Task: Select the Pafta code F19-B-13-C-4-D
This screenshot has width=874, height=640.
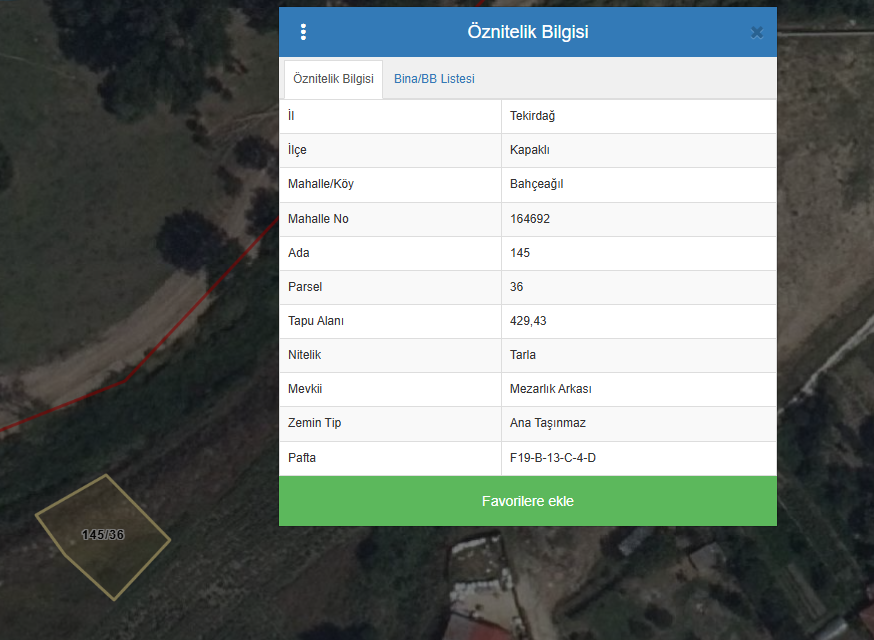Action: 553,458
